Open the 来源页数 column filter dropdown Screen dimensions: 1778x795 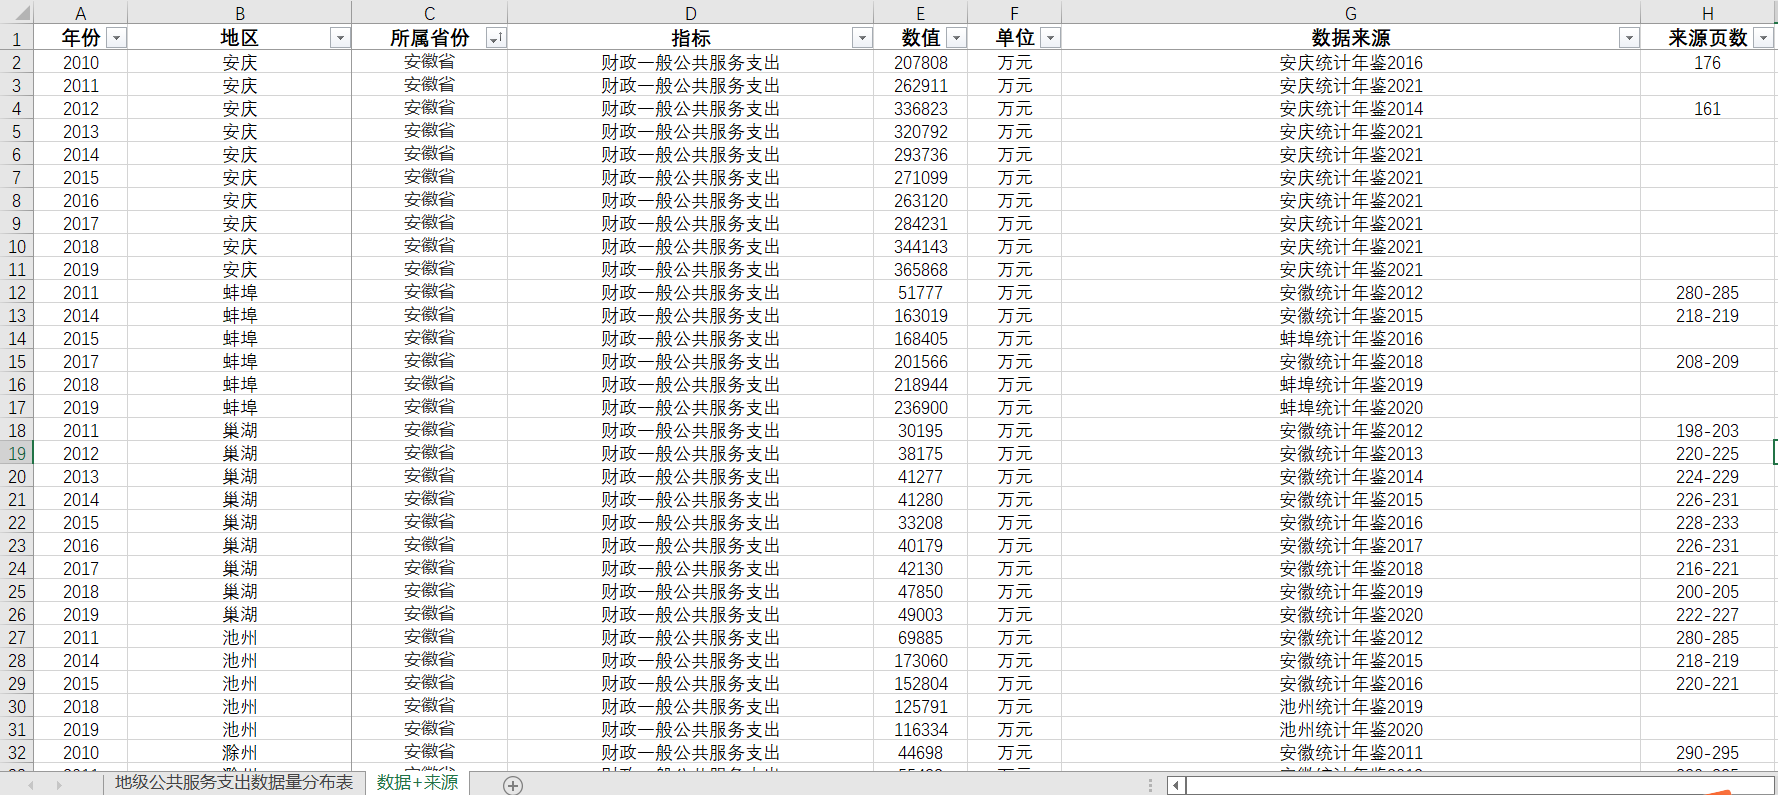tap(1764, 38)
